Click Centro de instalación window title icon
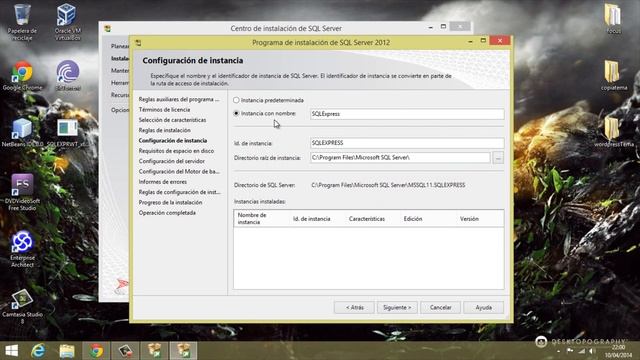640x360 pixels. tap(107, 29)
